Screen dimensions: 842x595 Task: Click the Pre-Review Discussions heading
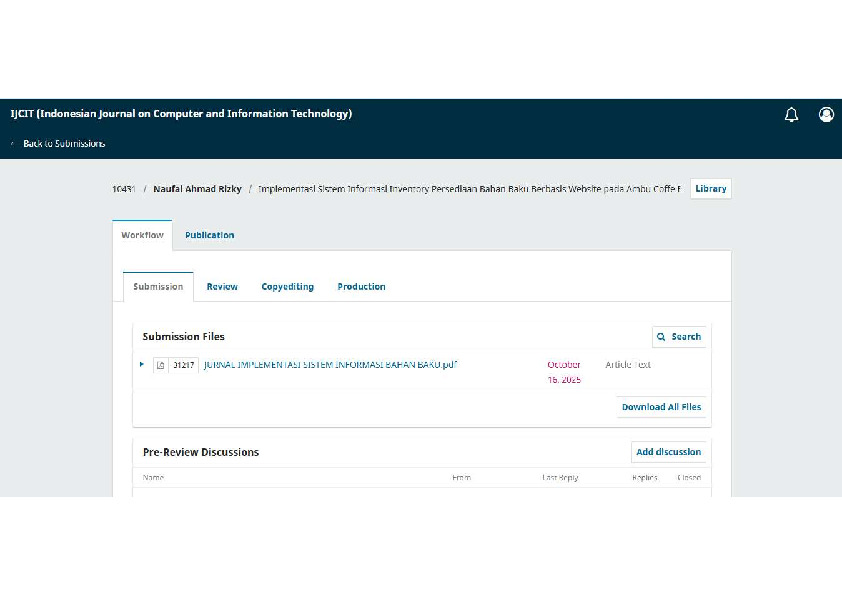pos(201,452)
